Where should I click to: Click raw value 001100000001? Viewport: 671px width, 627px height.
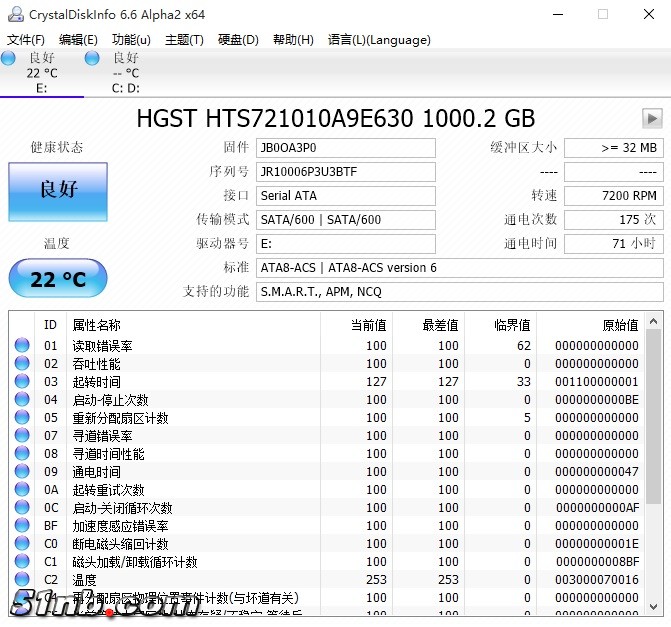[x=597, y=381]
